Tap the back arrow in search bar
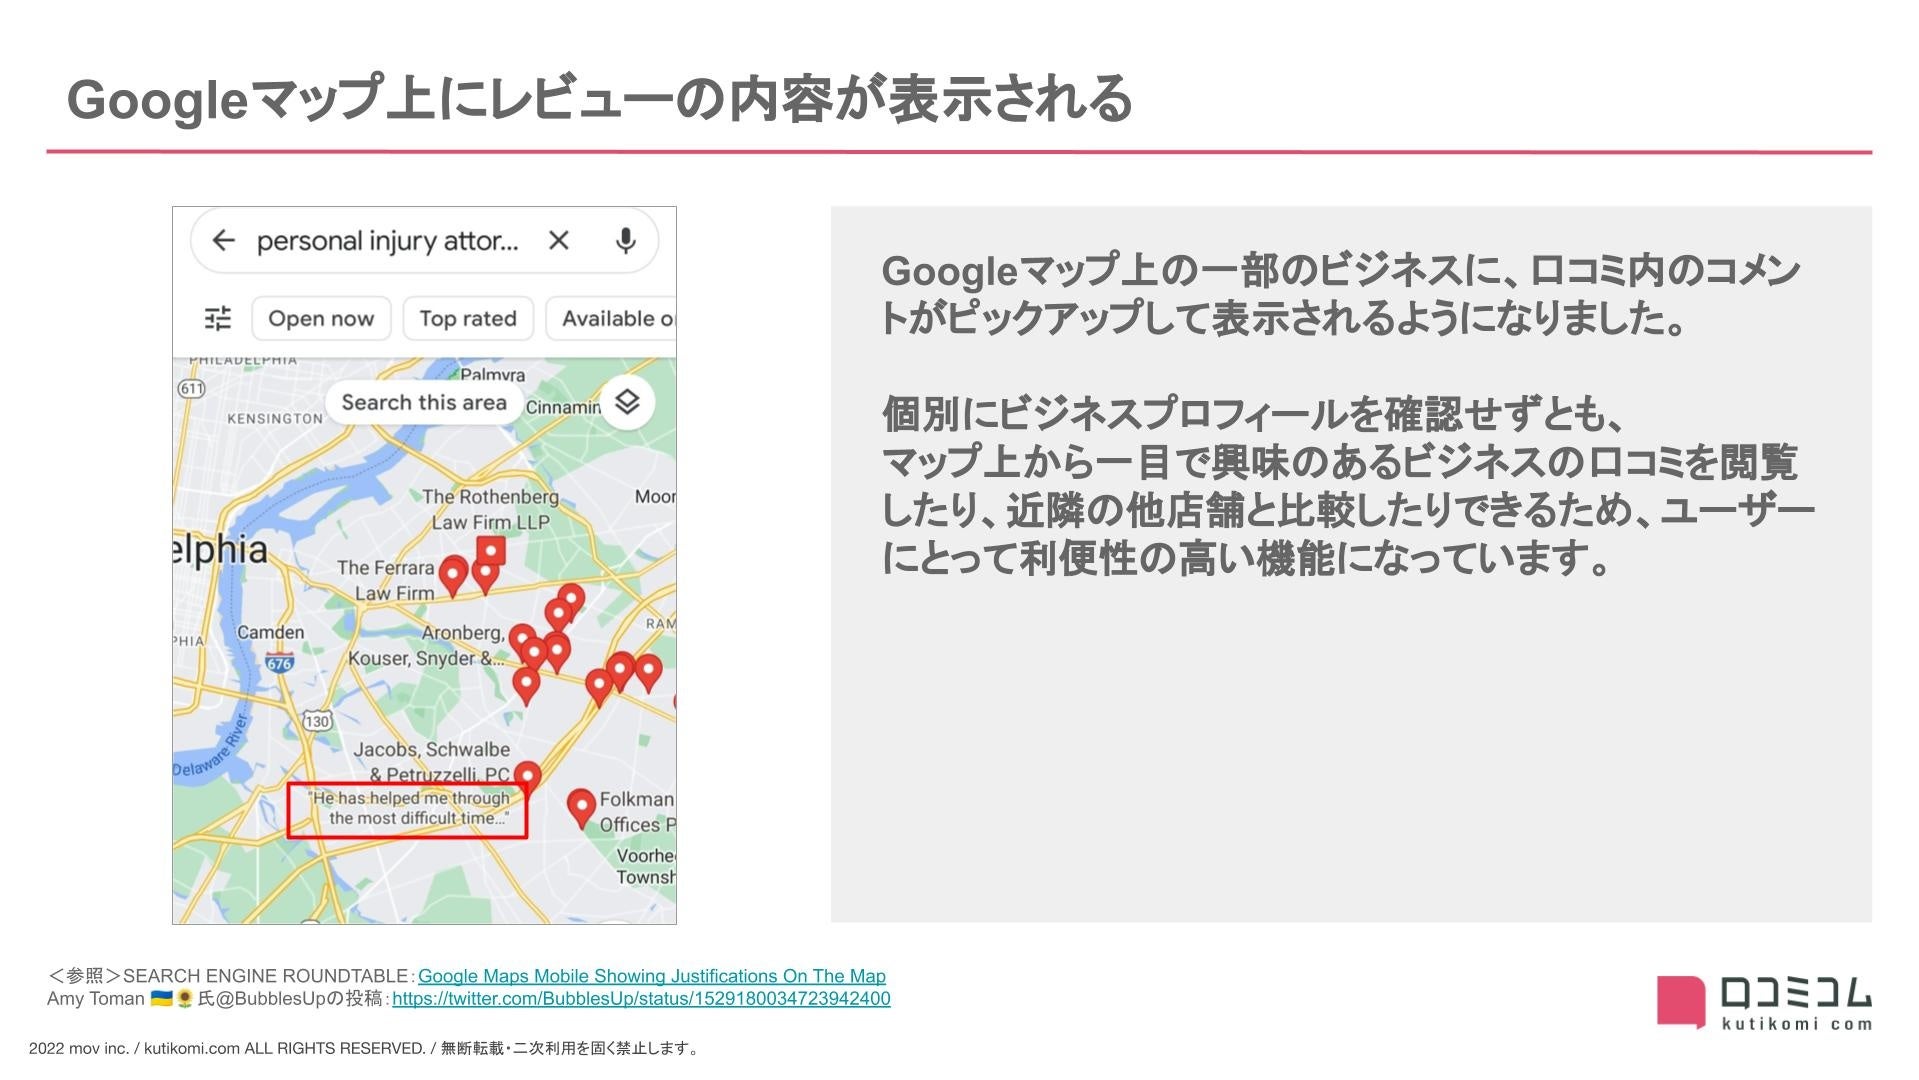This screenshot has width=1919, height=1080. 223,240
